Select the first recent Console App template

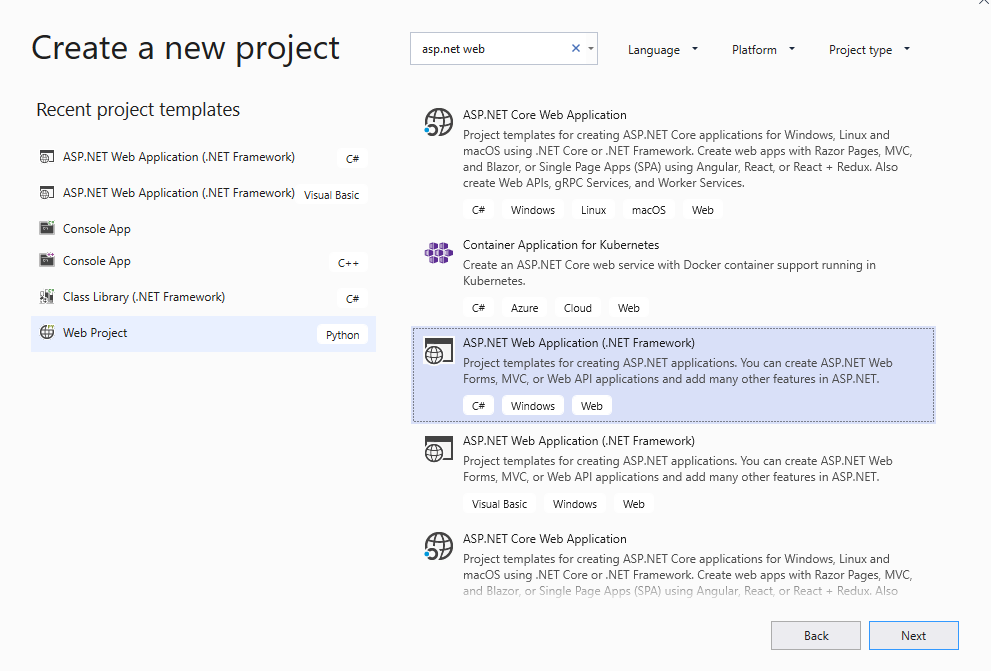97,229
